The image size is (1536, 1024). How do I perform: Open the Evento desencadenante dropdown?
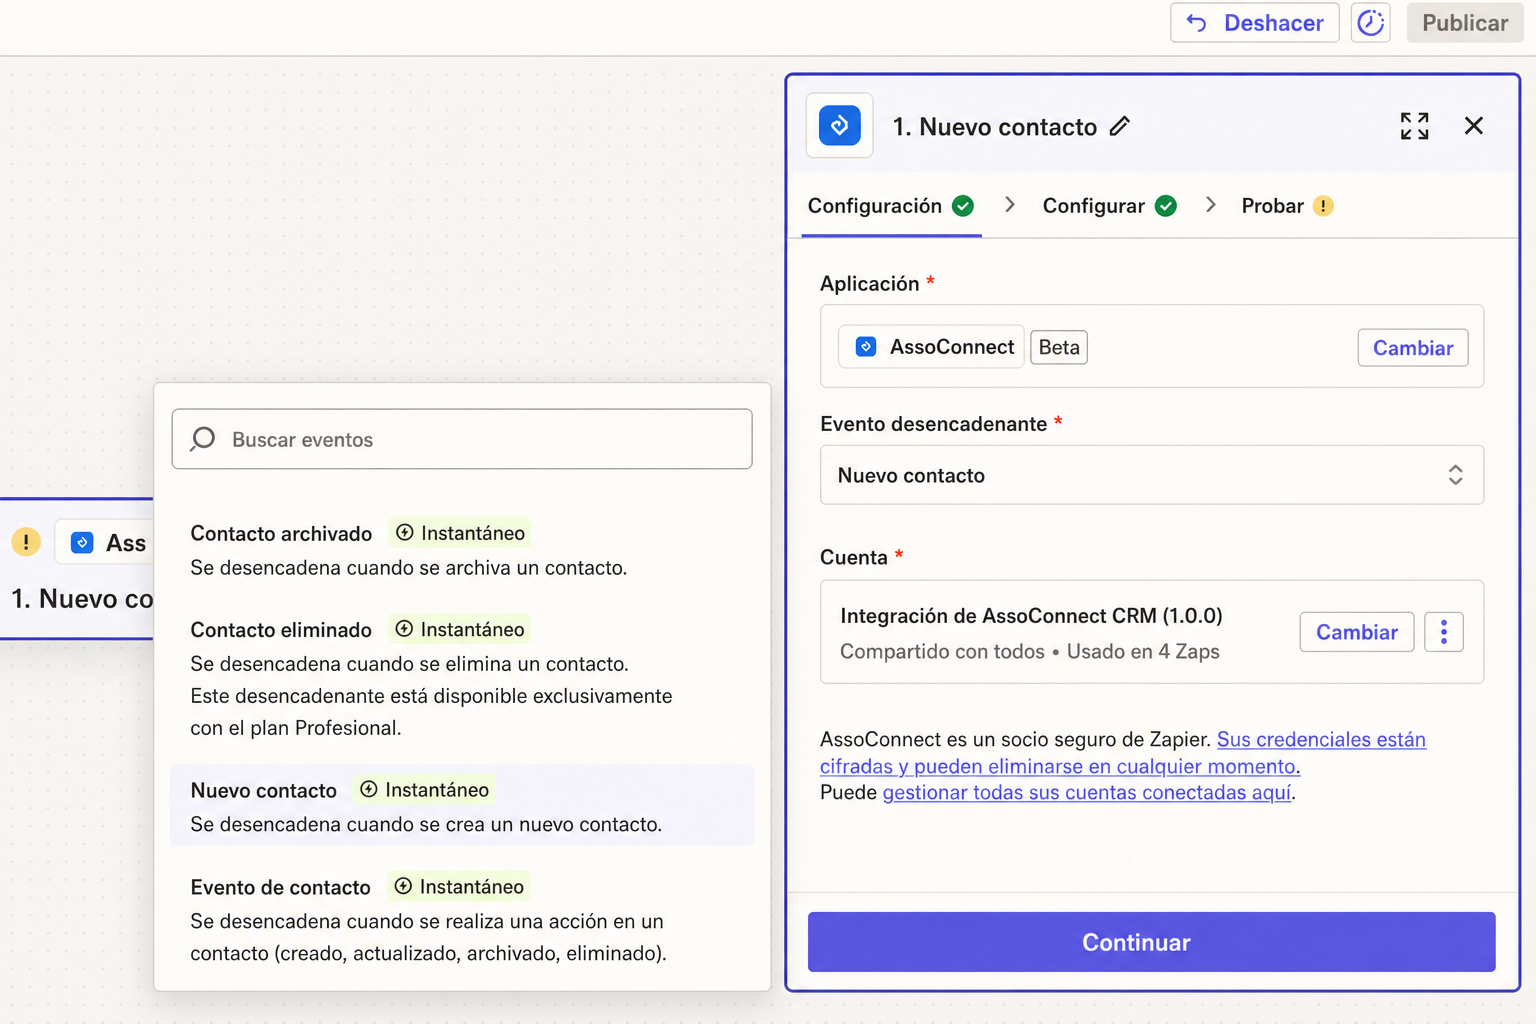point(1152,475)
